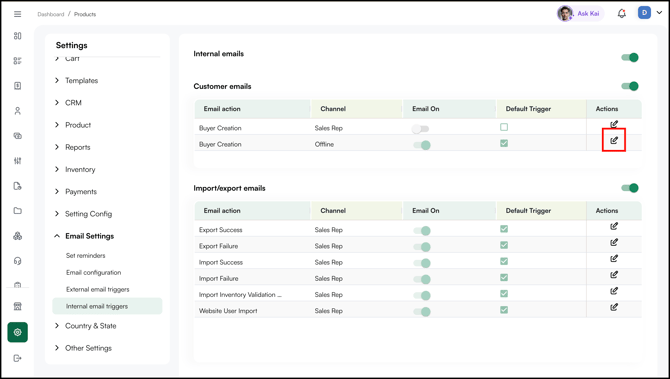Click the blue D user avatar
This screenshot has width=670, height=379.
point(644,13)
